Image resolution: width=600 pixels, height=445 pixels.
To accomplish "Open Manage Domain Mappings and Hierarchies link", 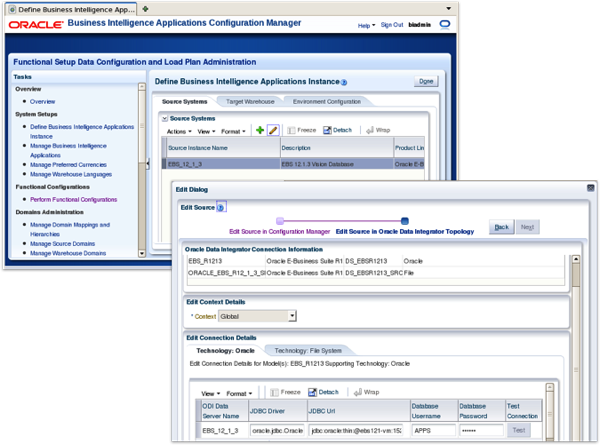I will pyautogui.click(x=70, y=229).
